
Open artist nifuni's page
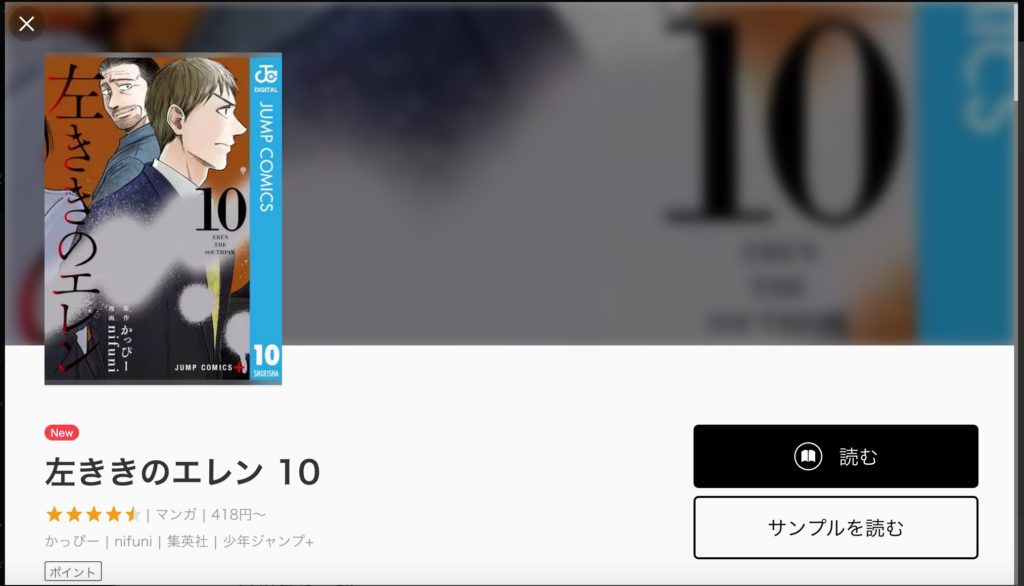133,542
